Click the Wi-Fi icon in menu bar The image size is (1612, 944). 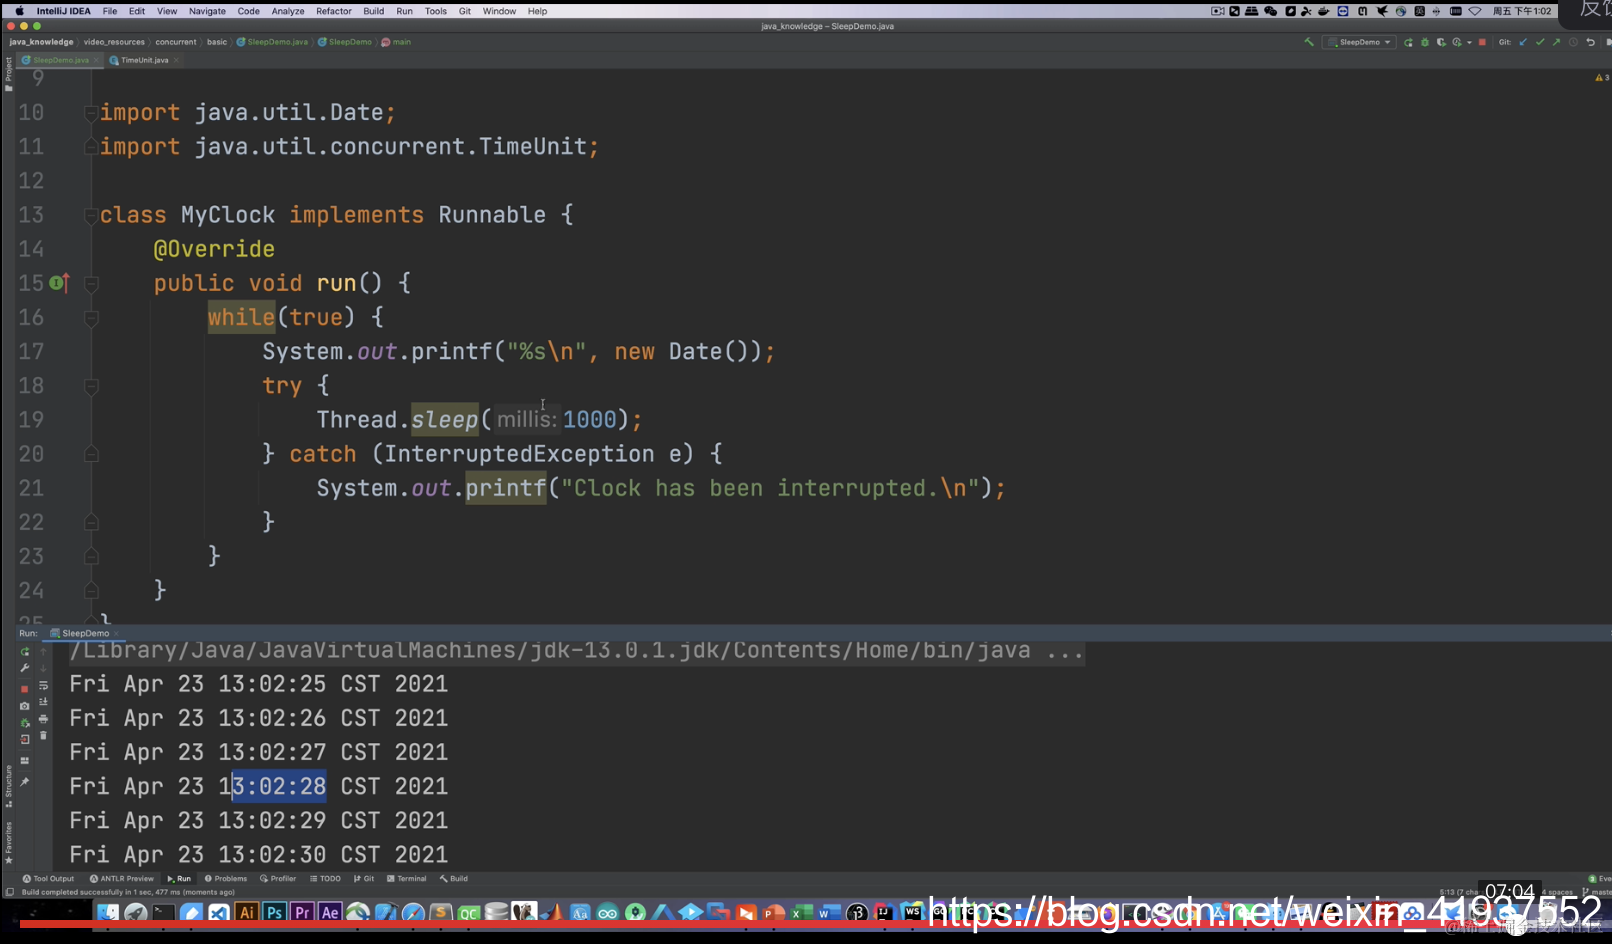click(x=1475, y=11)
